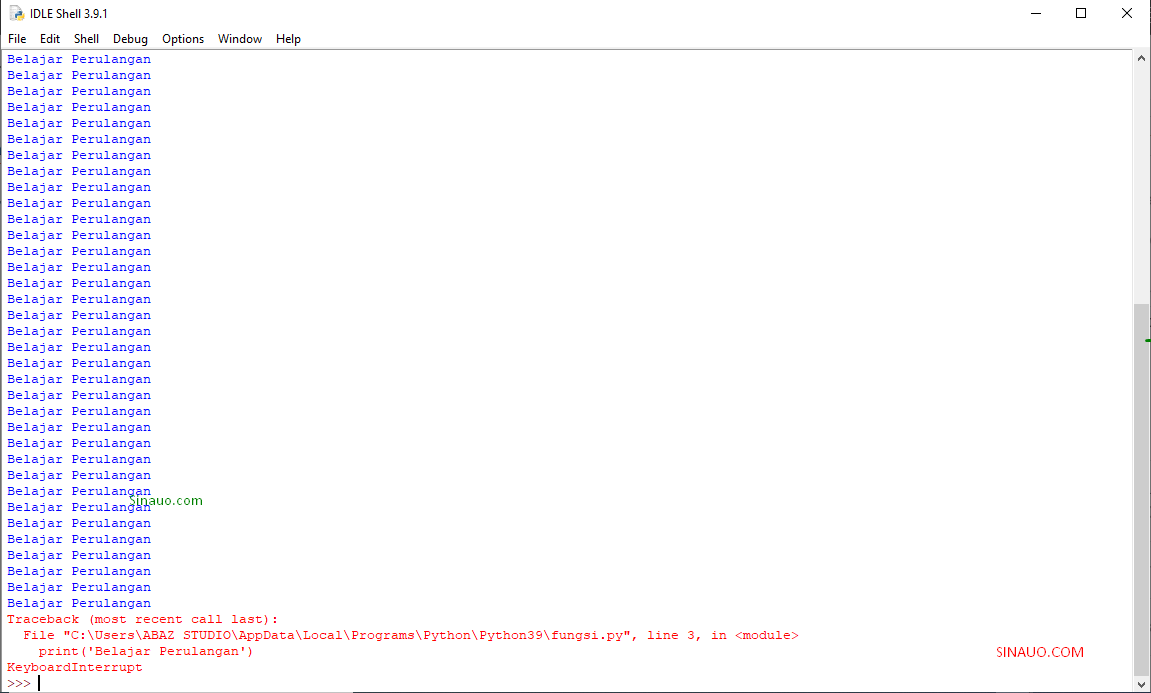
Task: Click the scrollbar down arrow
Action: click(x=1141, y=683)
